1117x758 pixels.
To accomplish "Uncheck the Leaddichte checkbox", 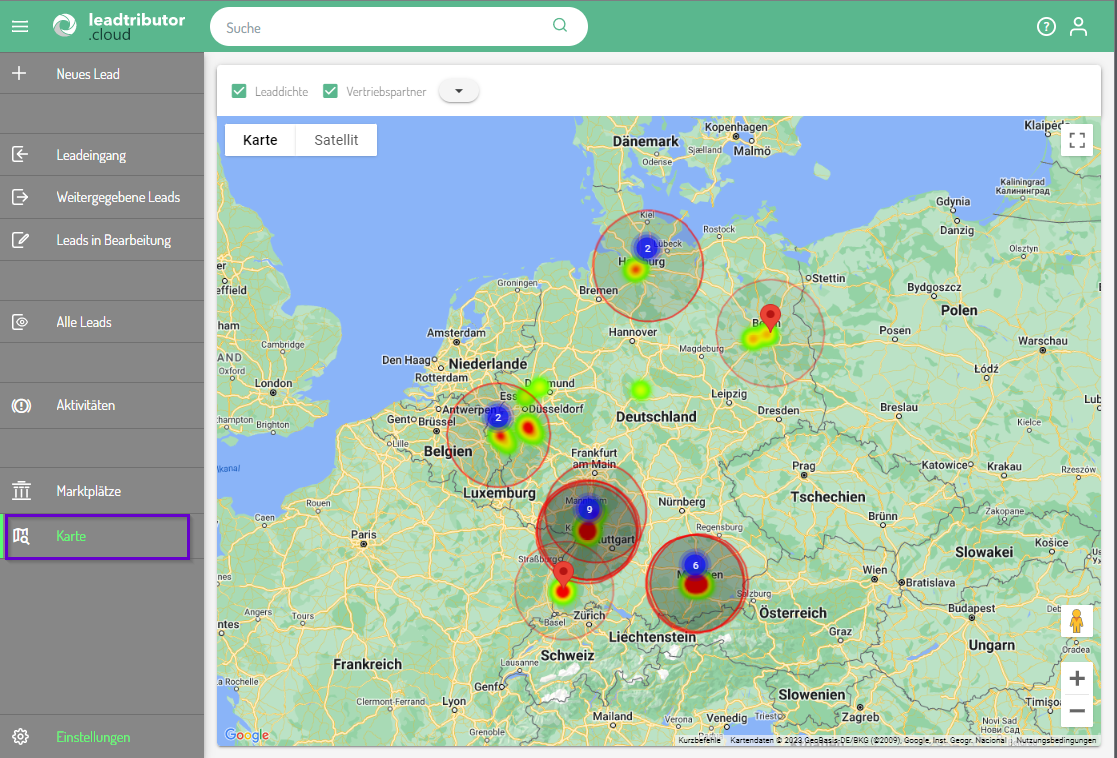I will click(239, 91).
